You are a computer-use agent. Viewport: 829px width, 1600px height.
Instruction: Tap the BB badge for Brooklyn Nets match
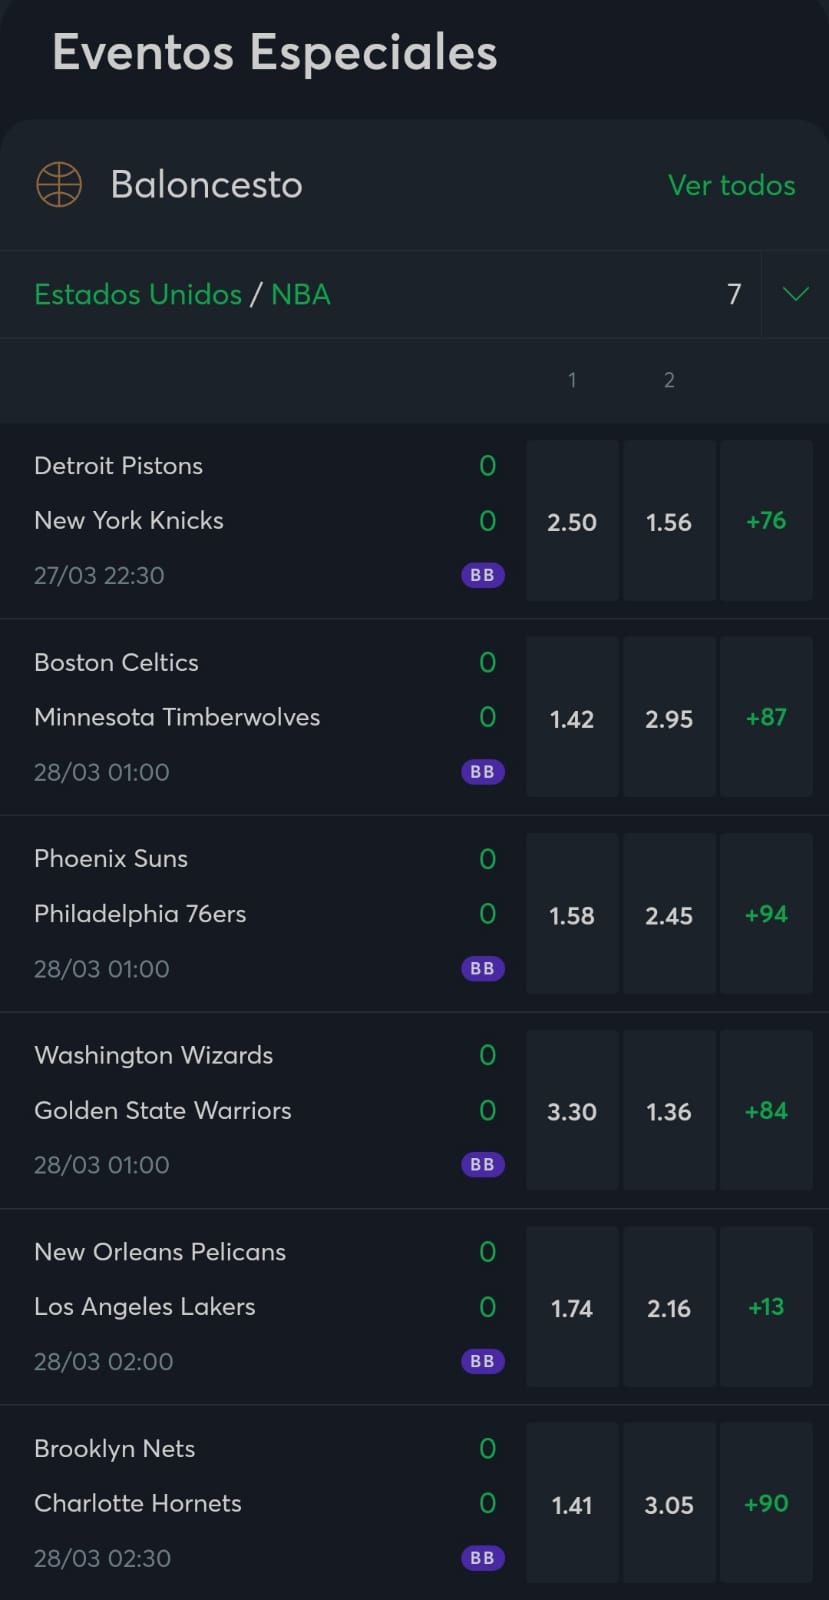(482, 1558)
